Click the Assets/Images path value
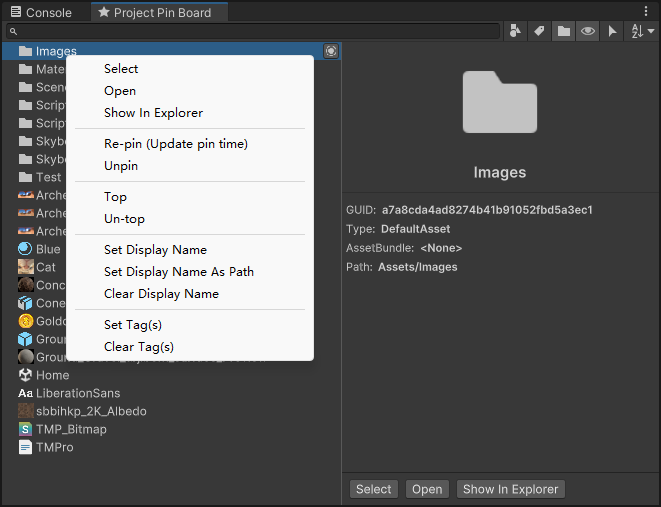Viewport: 661px width, 507px height. click(417, 267)
